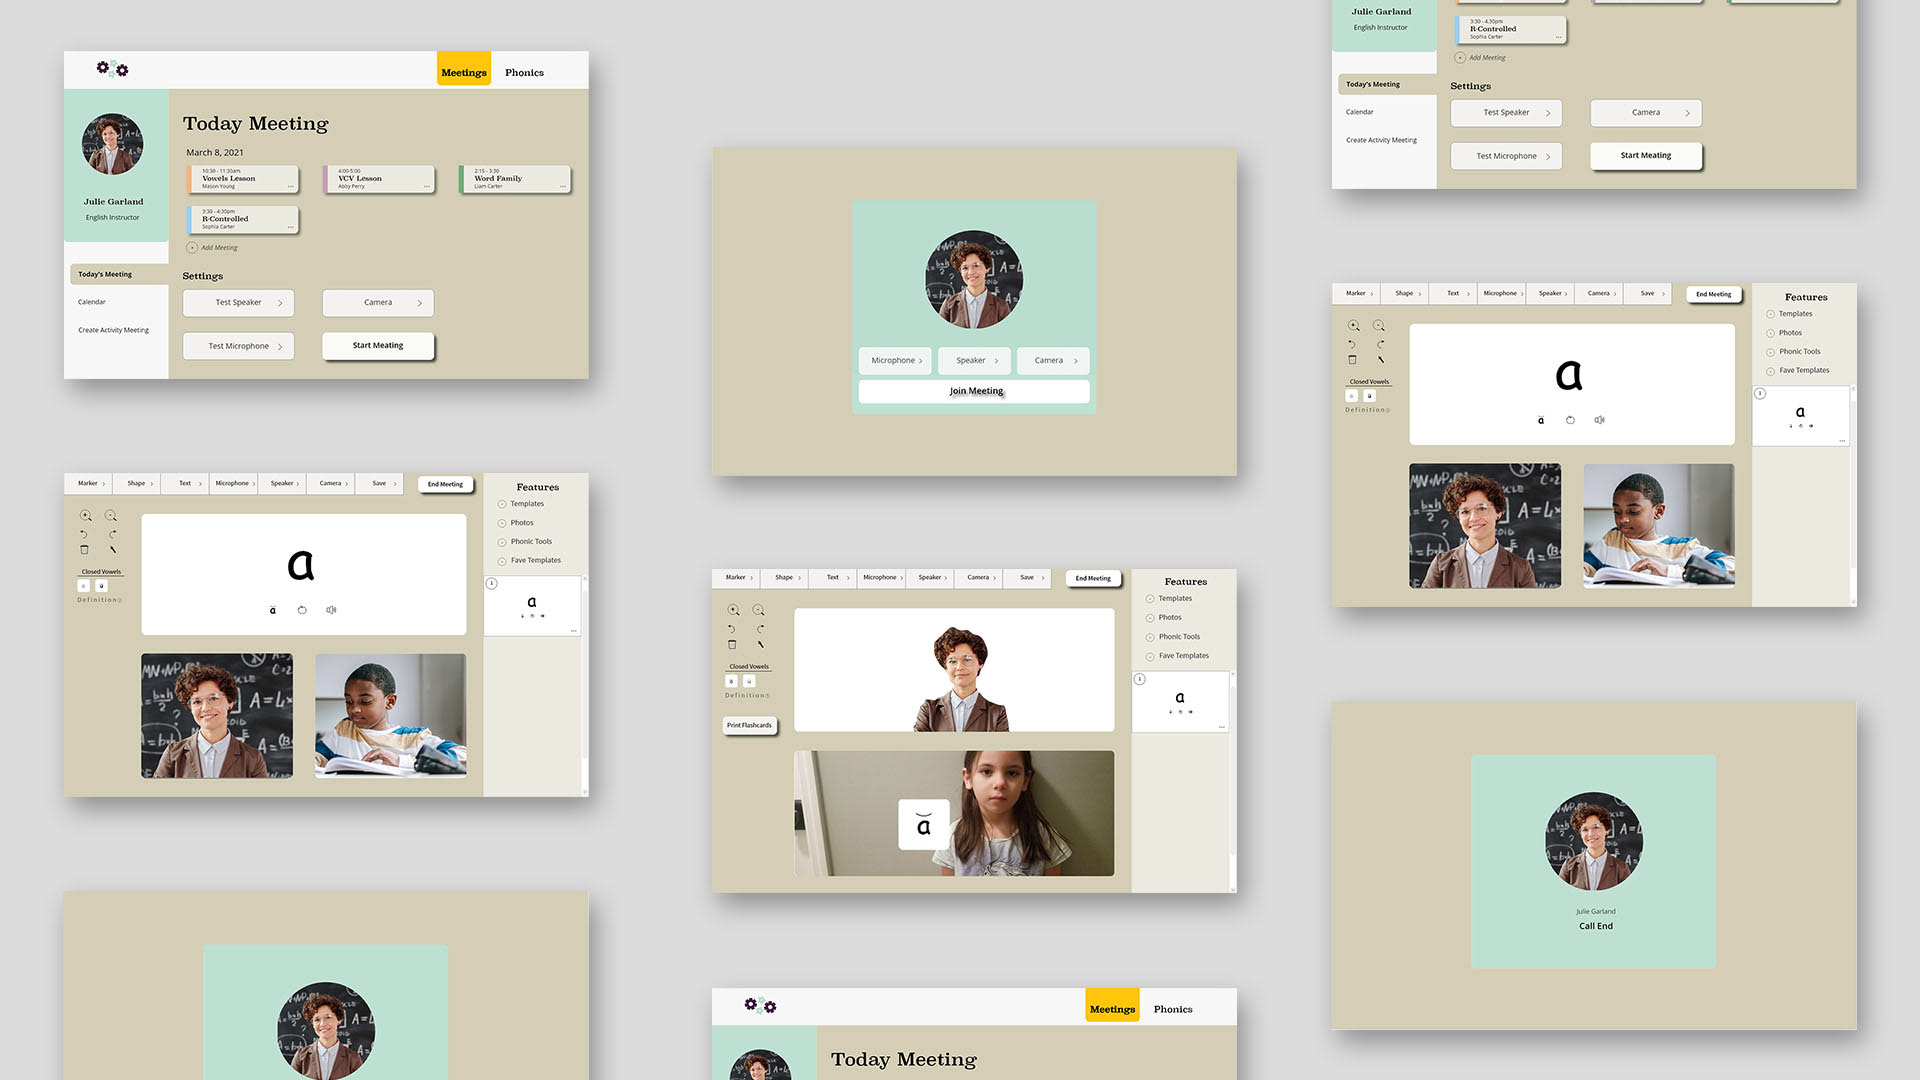Open three-dot menu on Word Family card

[562, 186]
